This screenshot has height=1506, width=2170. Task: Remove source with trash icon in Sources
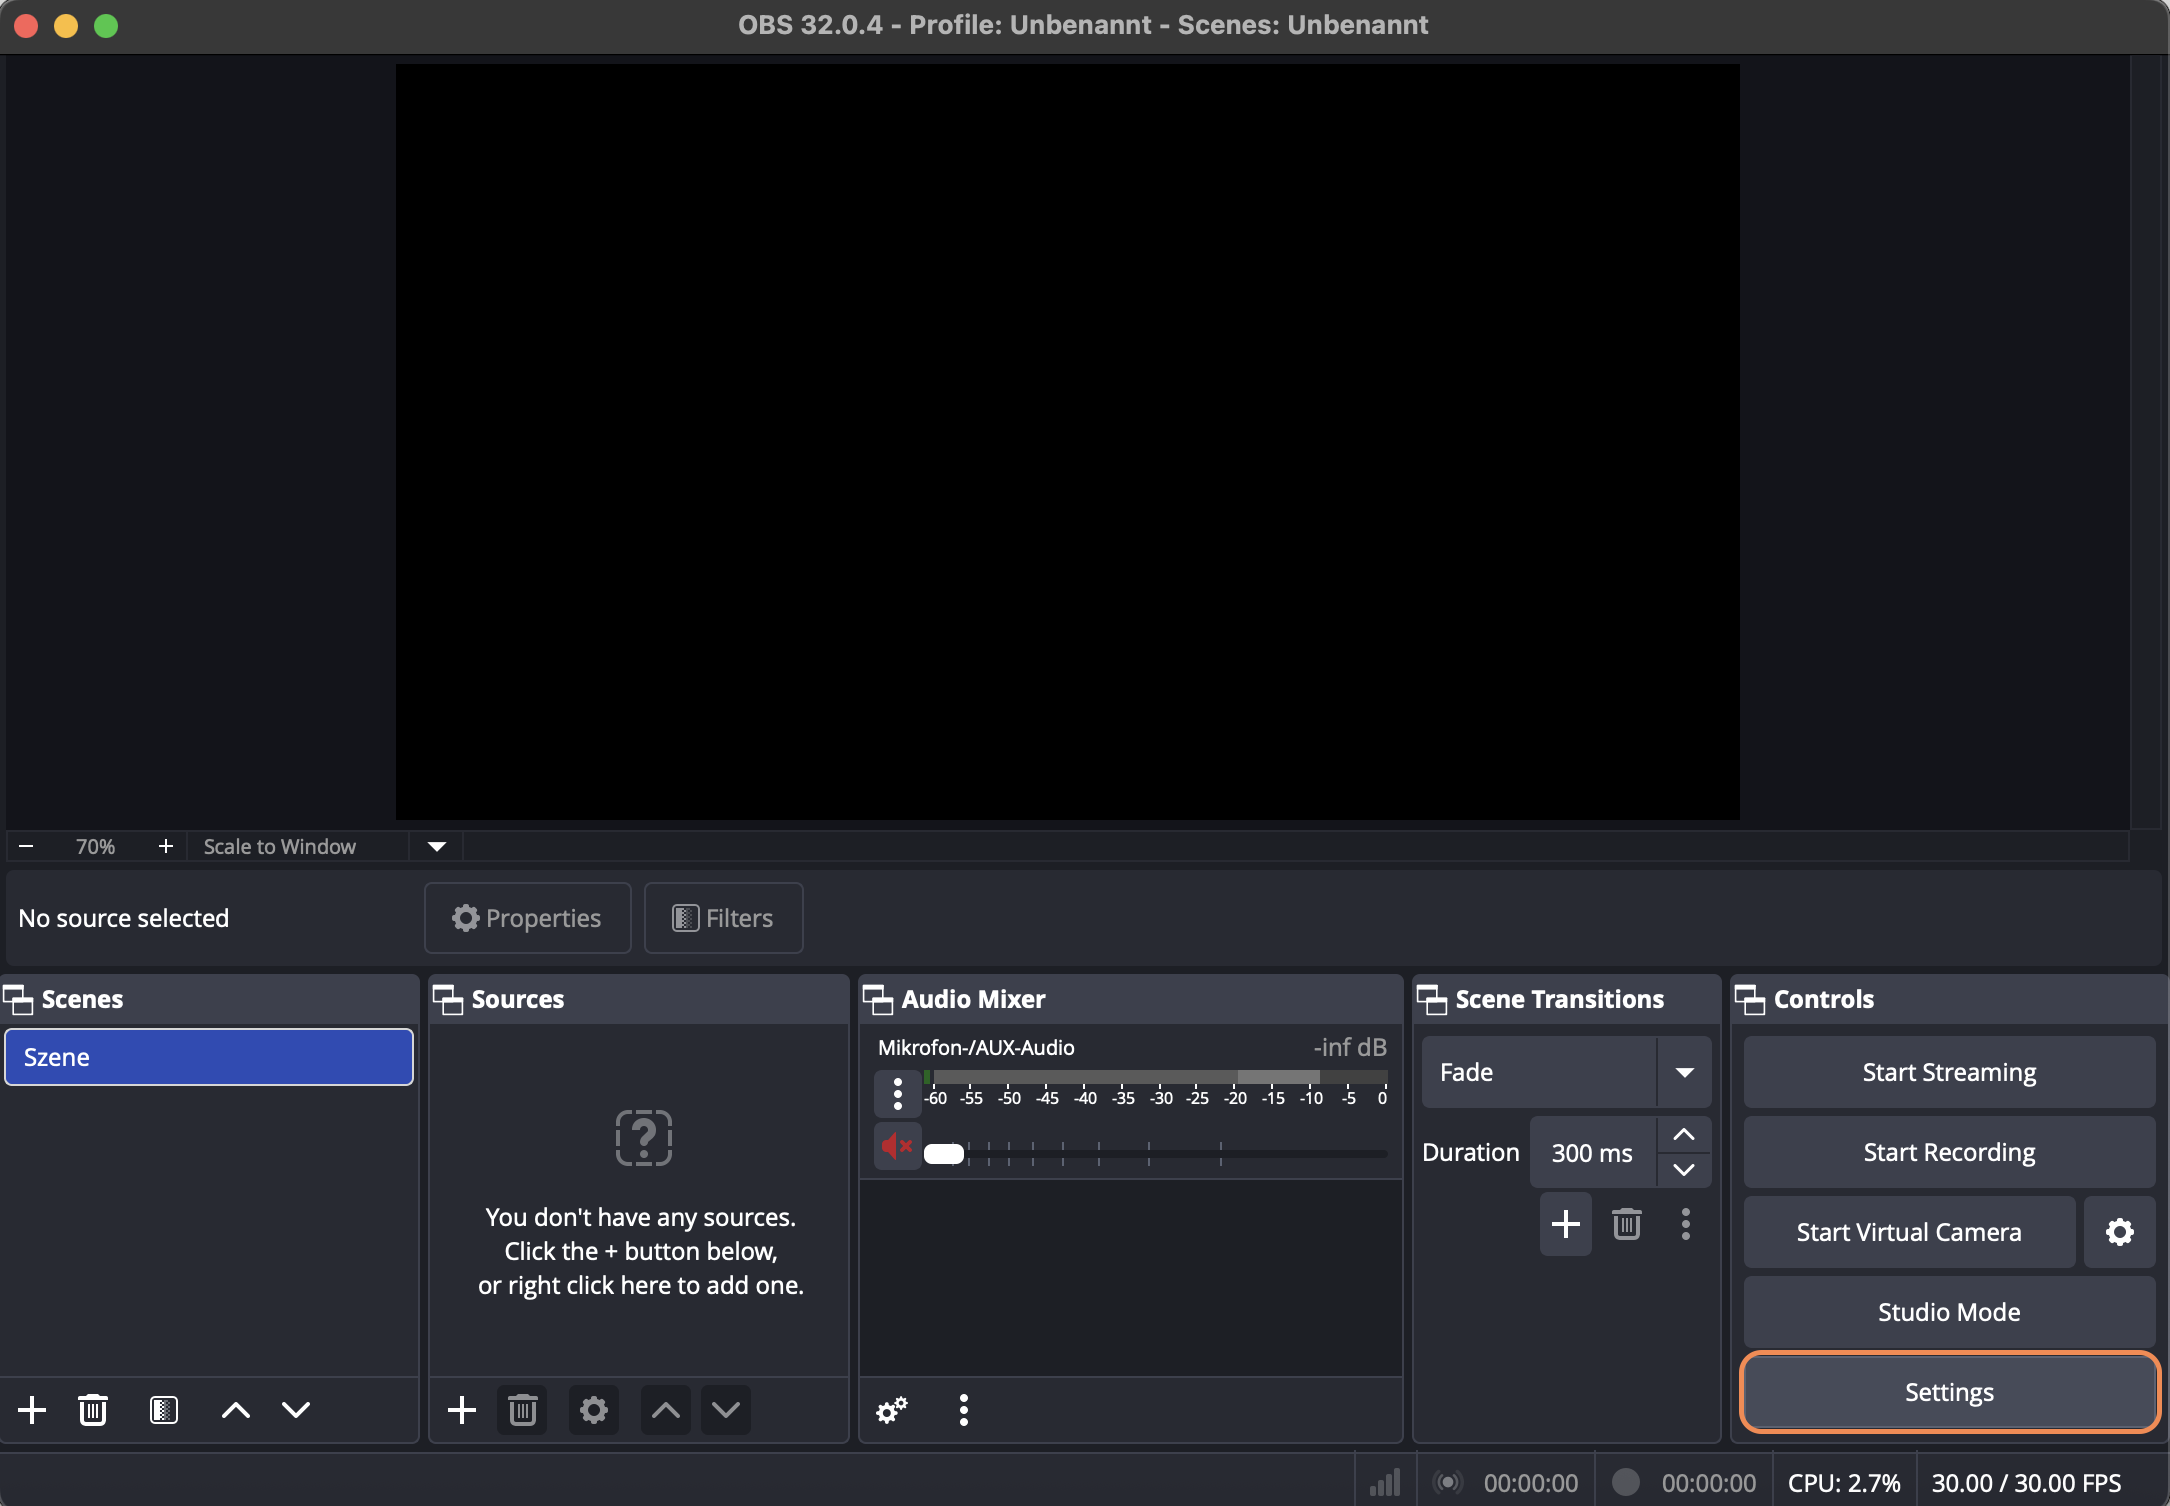pos(522,1410)
